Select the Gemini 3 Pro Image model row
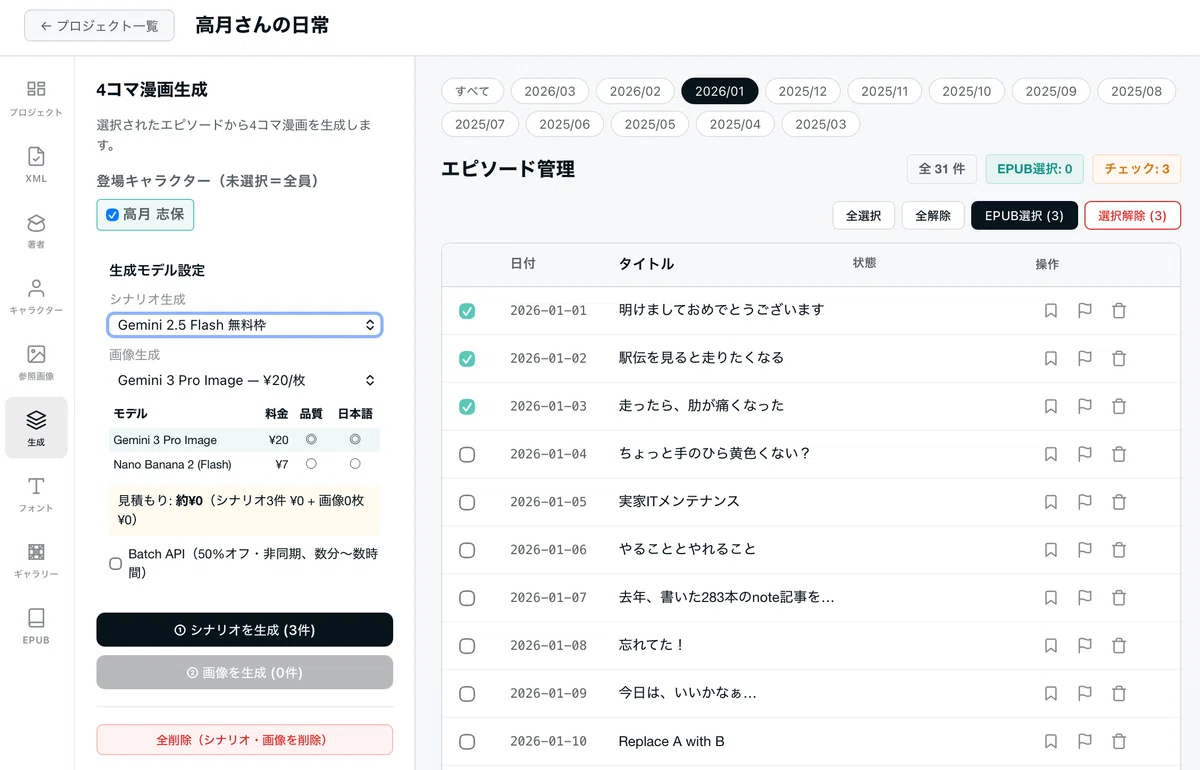The height and width of the screenshot is (770, 1200). (245, 440)
